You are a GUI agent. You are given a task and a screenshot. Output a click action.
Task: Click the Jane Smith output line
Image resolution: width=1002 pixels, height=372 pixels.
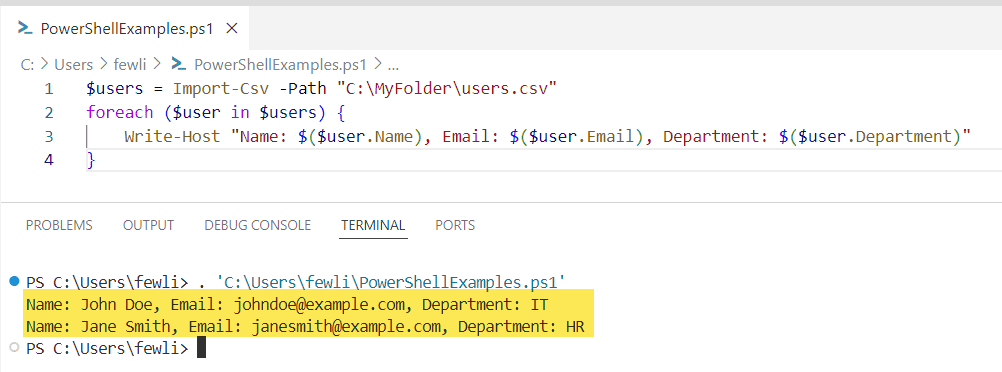[305, 327]
